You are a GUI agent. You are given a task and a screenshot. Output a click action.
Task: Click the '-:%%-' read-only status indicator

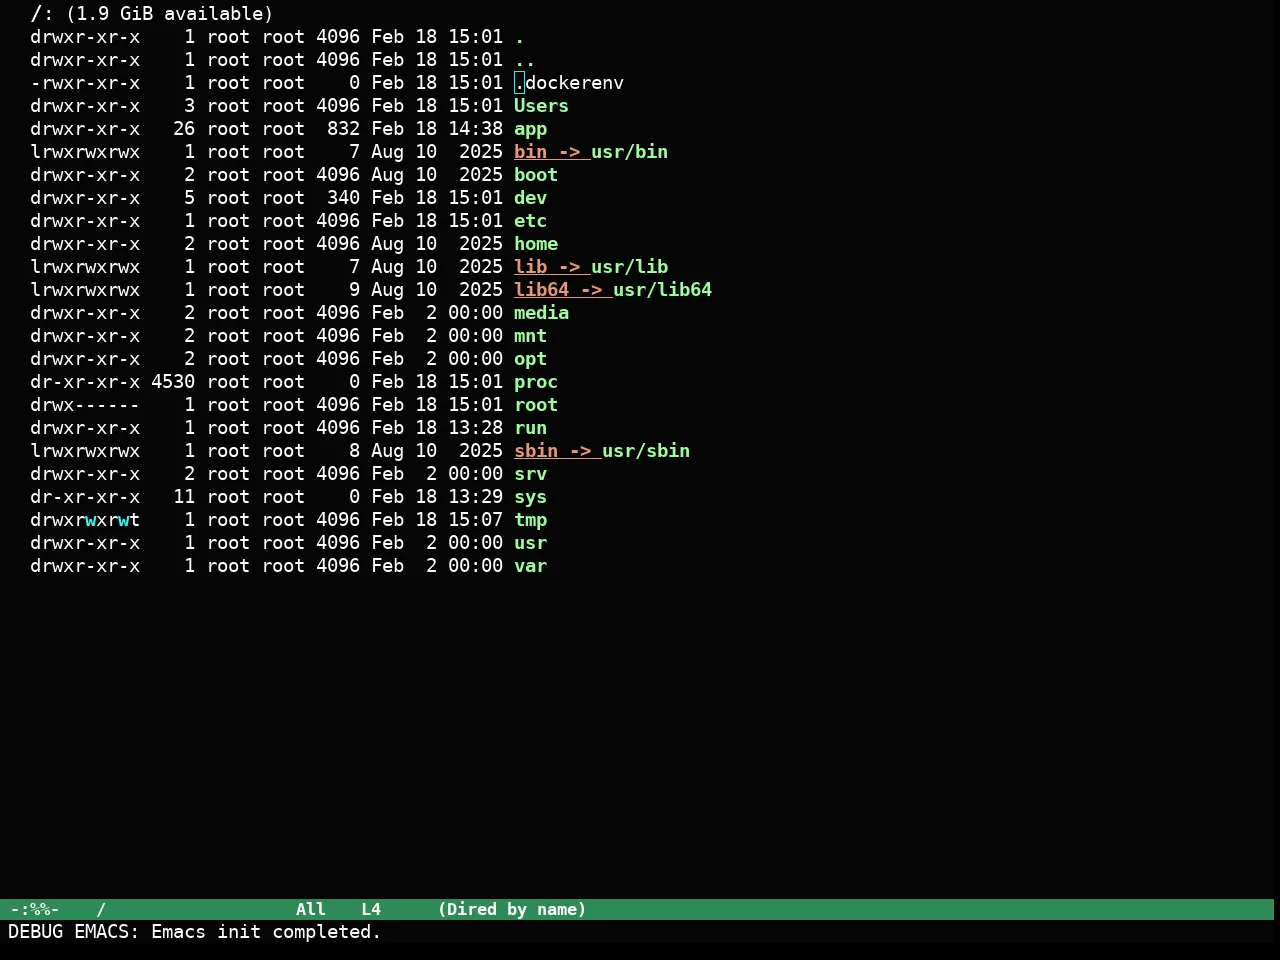tap(35, 909)
